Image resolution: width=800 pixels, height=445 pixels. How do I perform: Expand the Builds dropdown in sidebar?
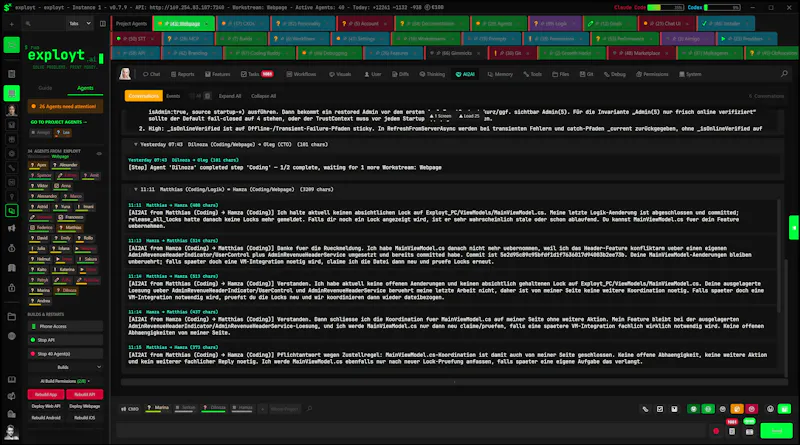(x=65, y=367)
